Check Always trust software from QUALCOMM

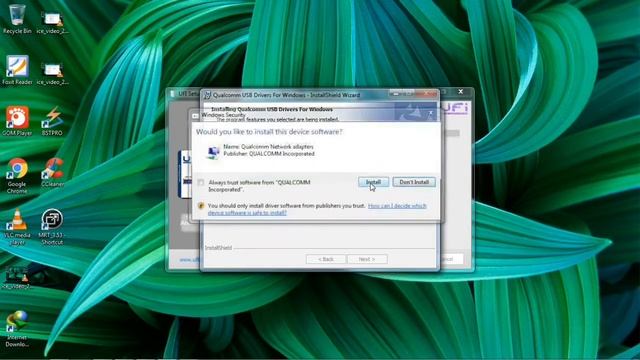coord(201,182)
